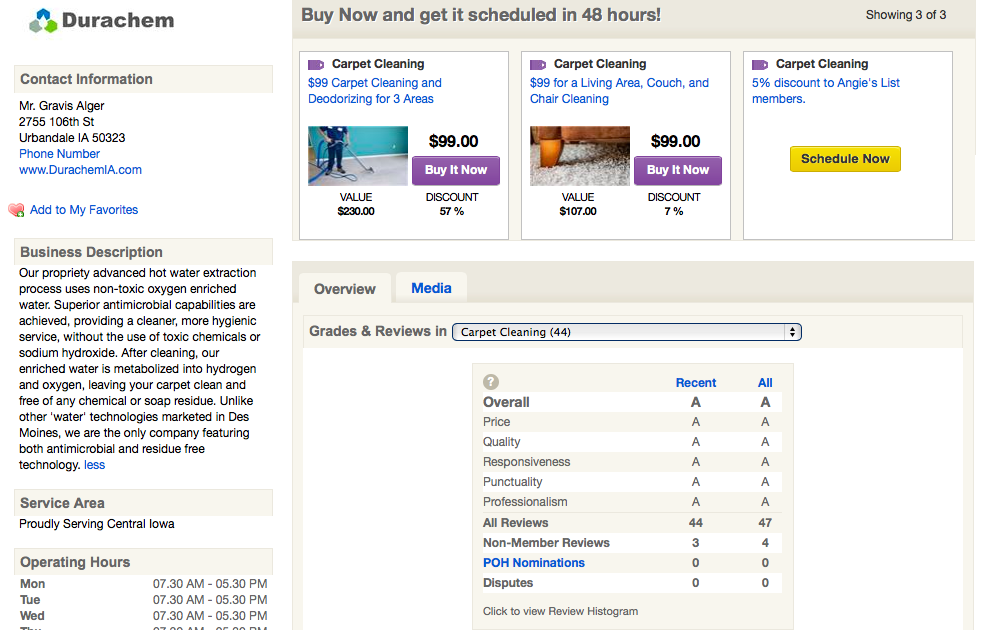Screen dimensions: 989x630
Task: Click the 'All Reviews' recent count 44
Action: [x=696, y=523]
